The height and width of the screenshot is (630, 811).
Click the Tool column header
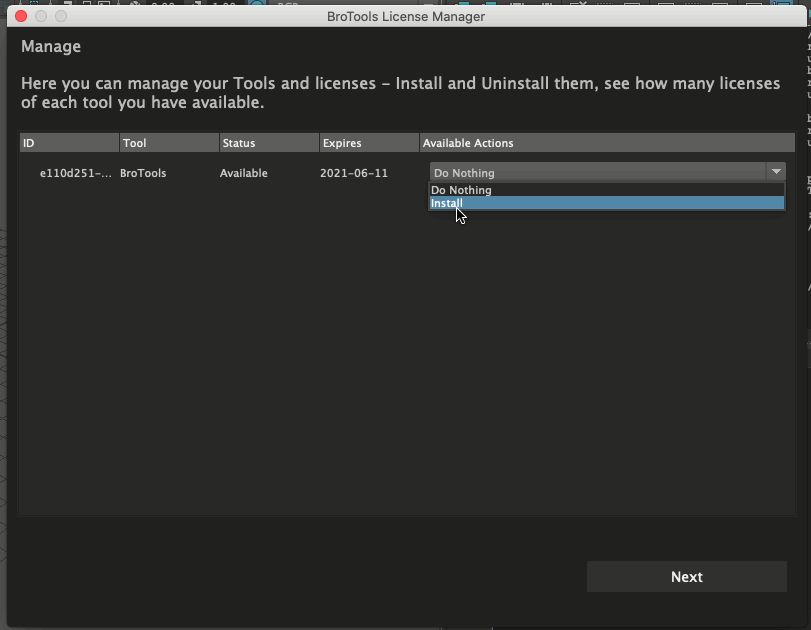169,143
